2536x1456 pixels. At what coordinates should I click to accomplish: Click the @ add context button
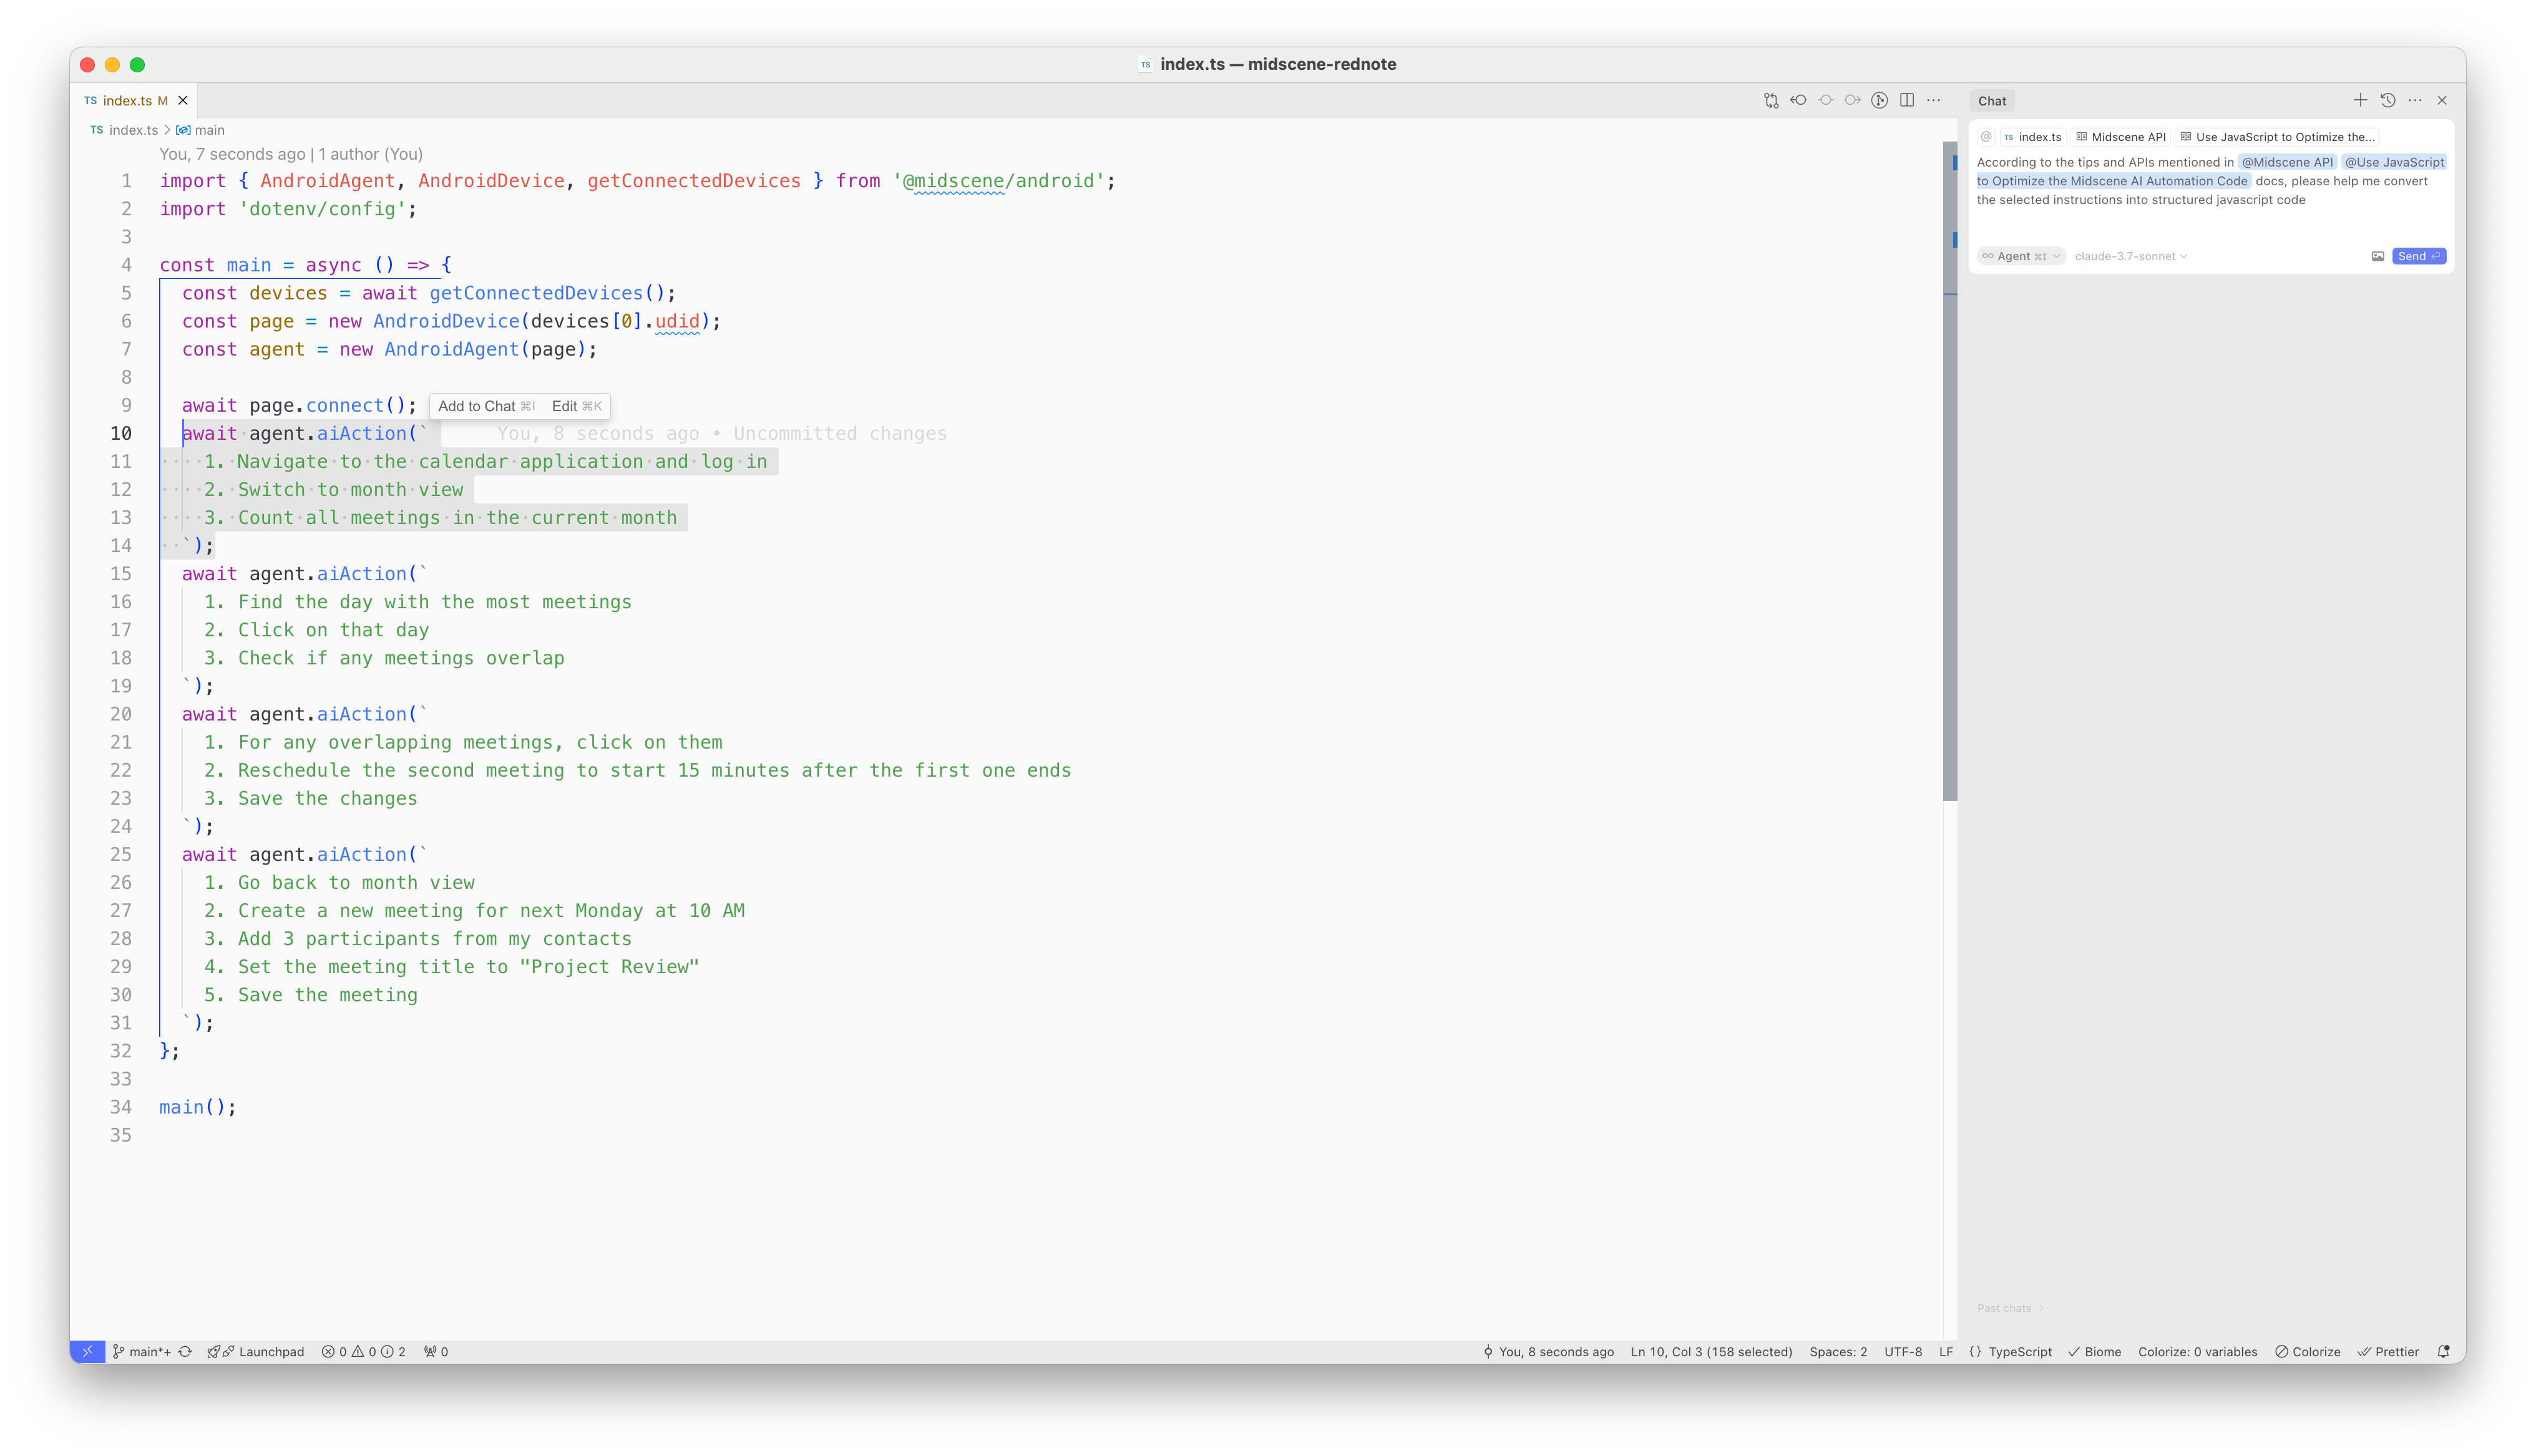[1986, 137]
